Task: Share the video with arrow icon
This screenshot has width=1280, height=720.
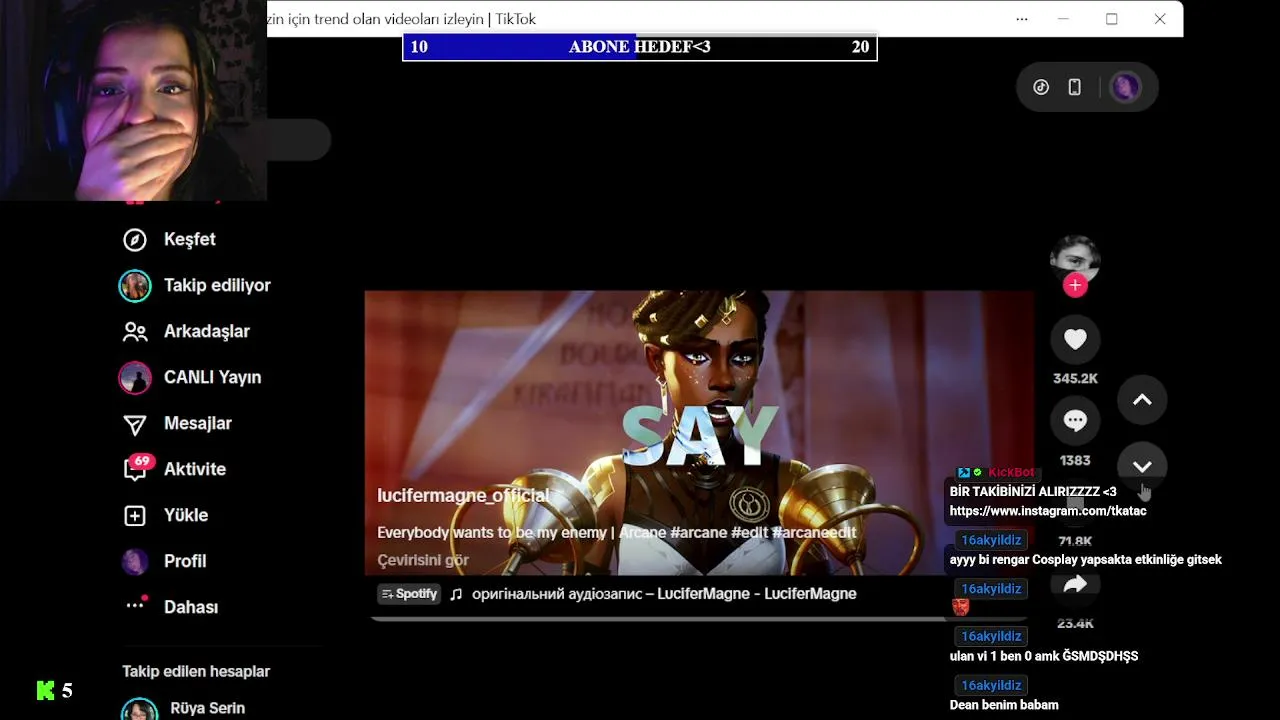Action: [1075, 585]
